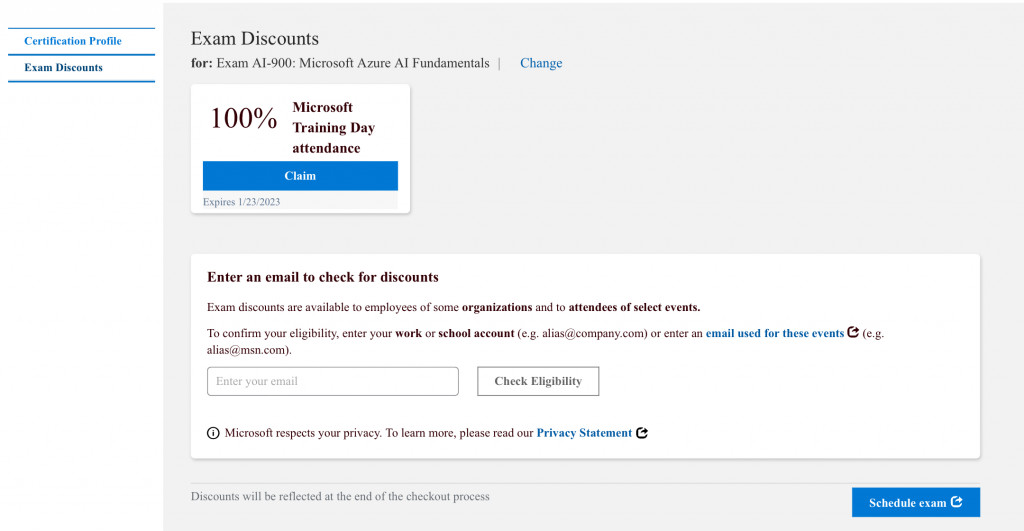Click the Exam AI-900 Azure AI Fundamentals text

click(x=353, y=63)
